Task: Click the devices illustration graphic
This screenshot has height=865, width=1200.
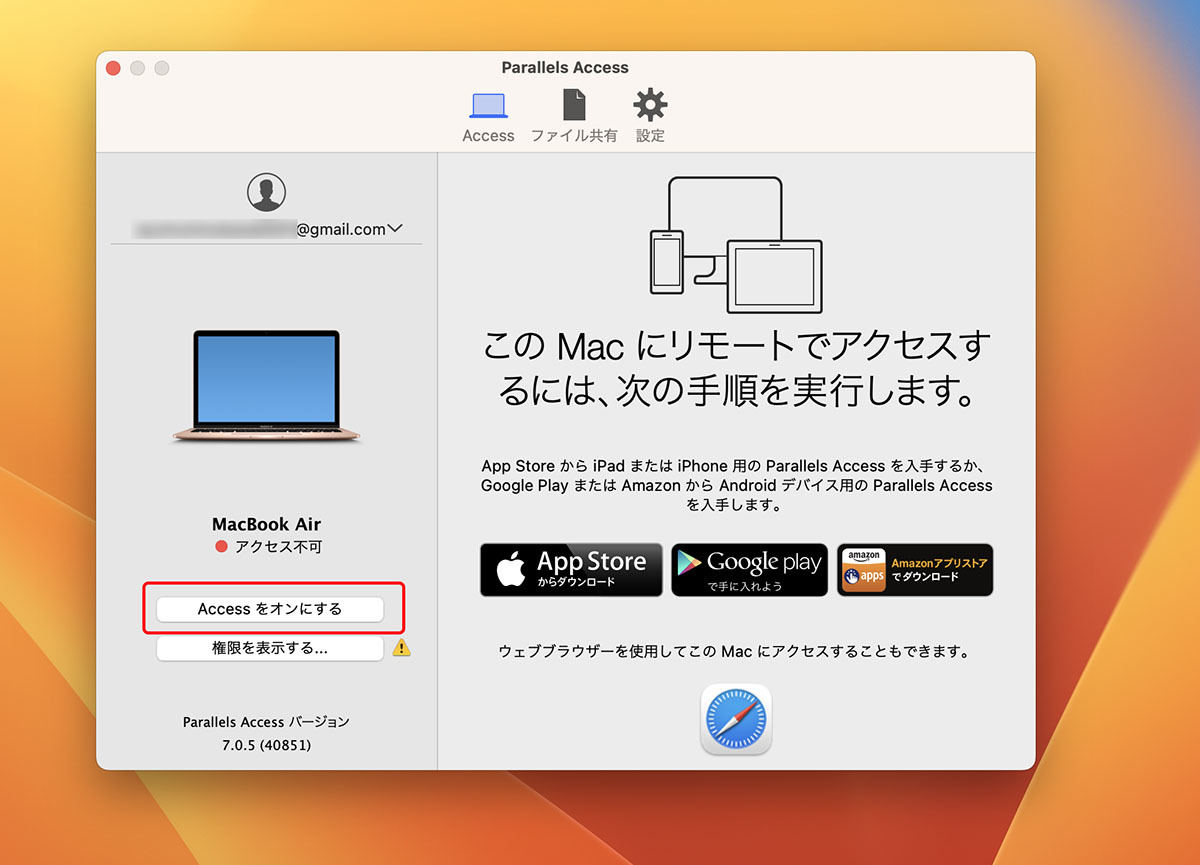Action: click(x=736, y=245)
